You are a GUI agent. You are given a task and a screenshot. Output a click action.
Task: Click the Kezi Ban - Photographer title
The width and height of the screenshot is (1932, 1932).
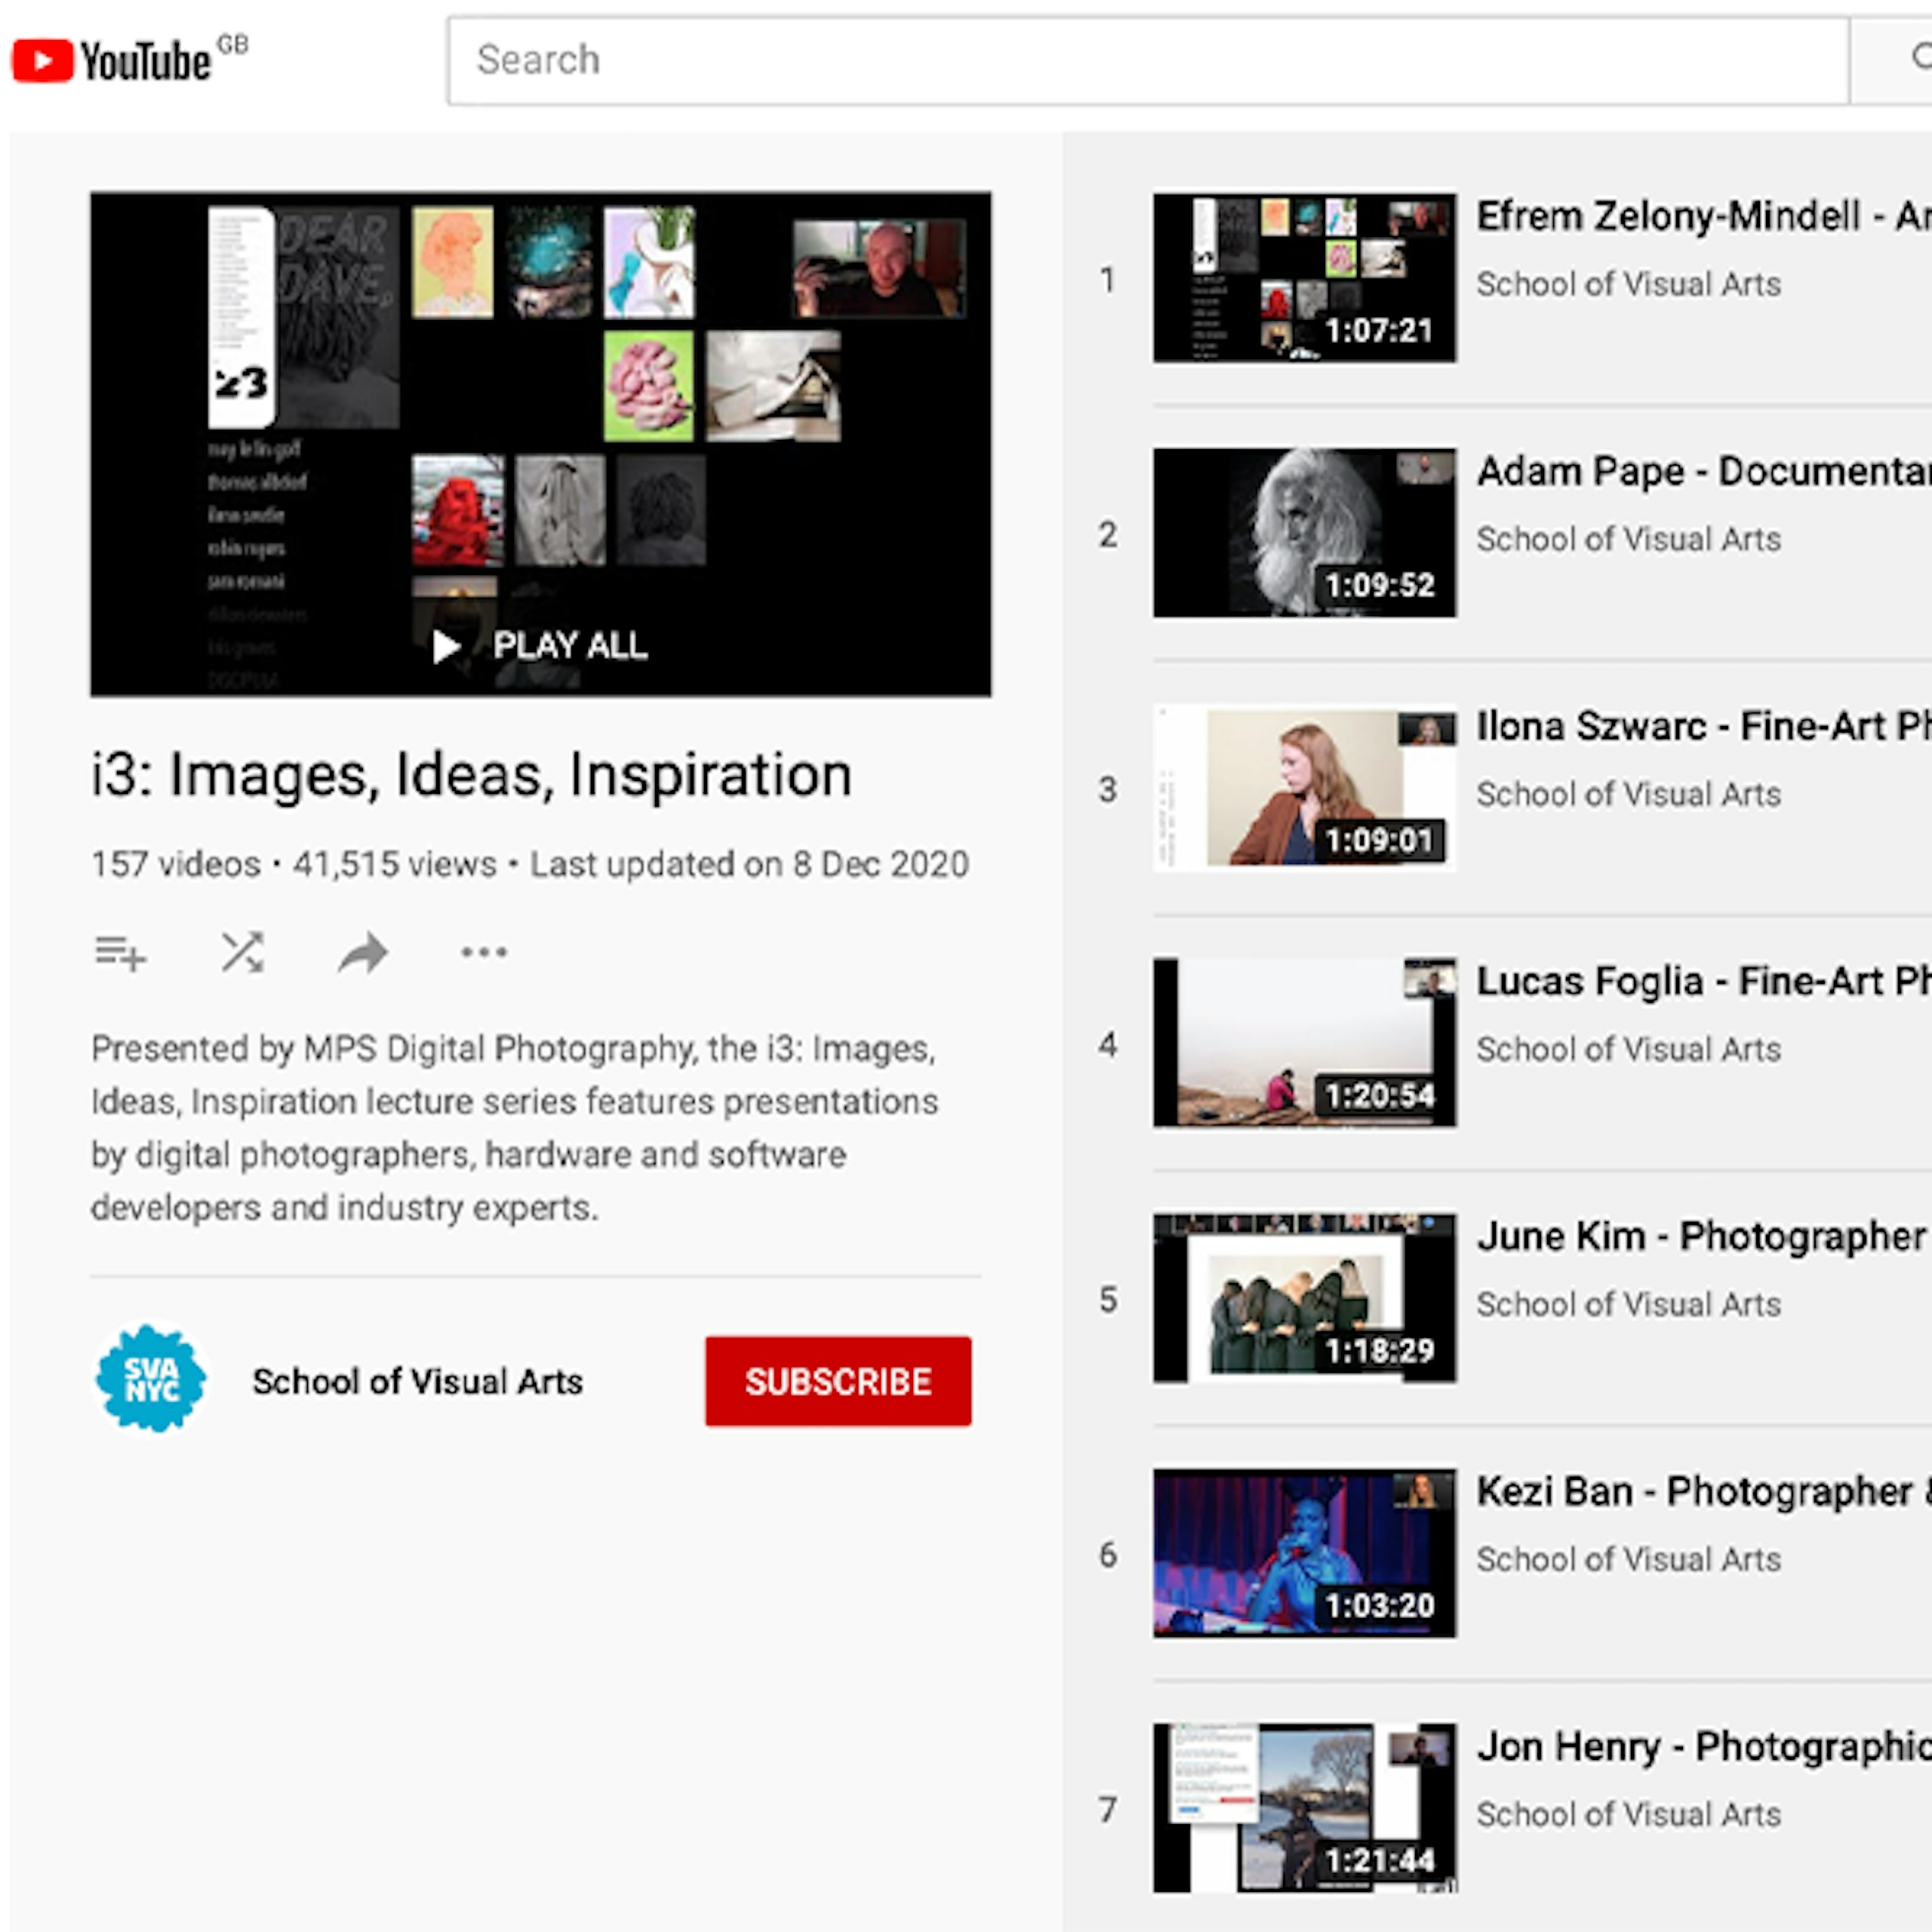(1704, 1491)
